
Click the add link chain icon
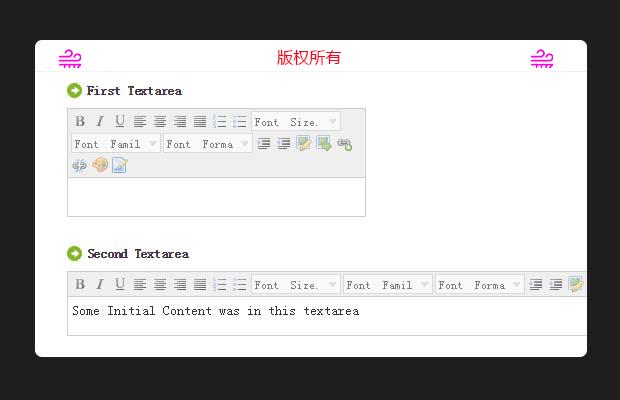click(344, 144)
